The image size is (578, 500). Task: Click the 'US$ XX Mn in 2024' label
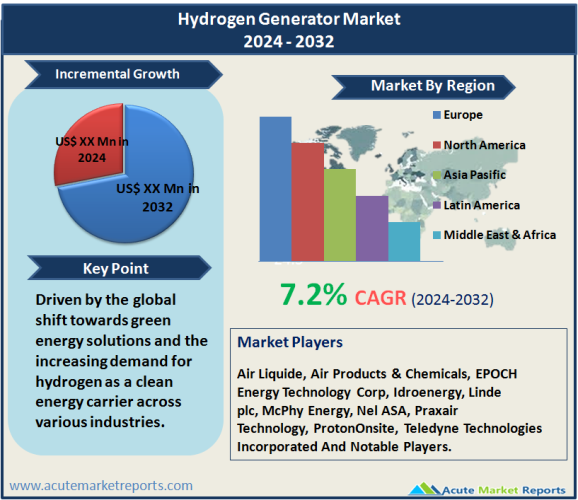(x=92, y=150)
